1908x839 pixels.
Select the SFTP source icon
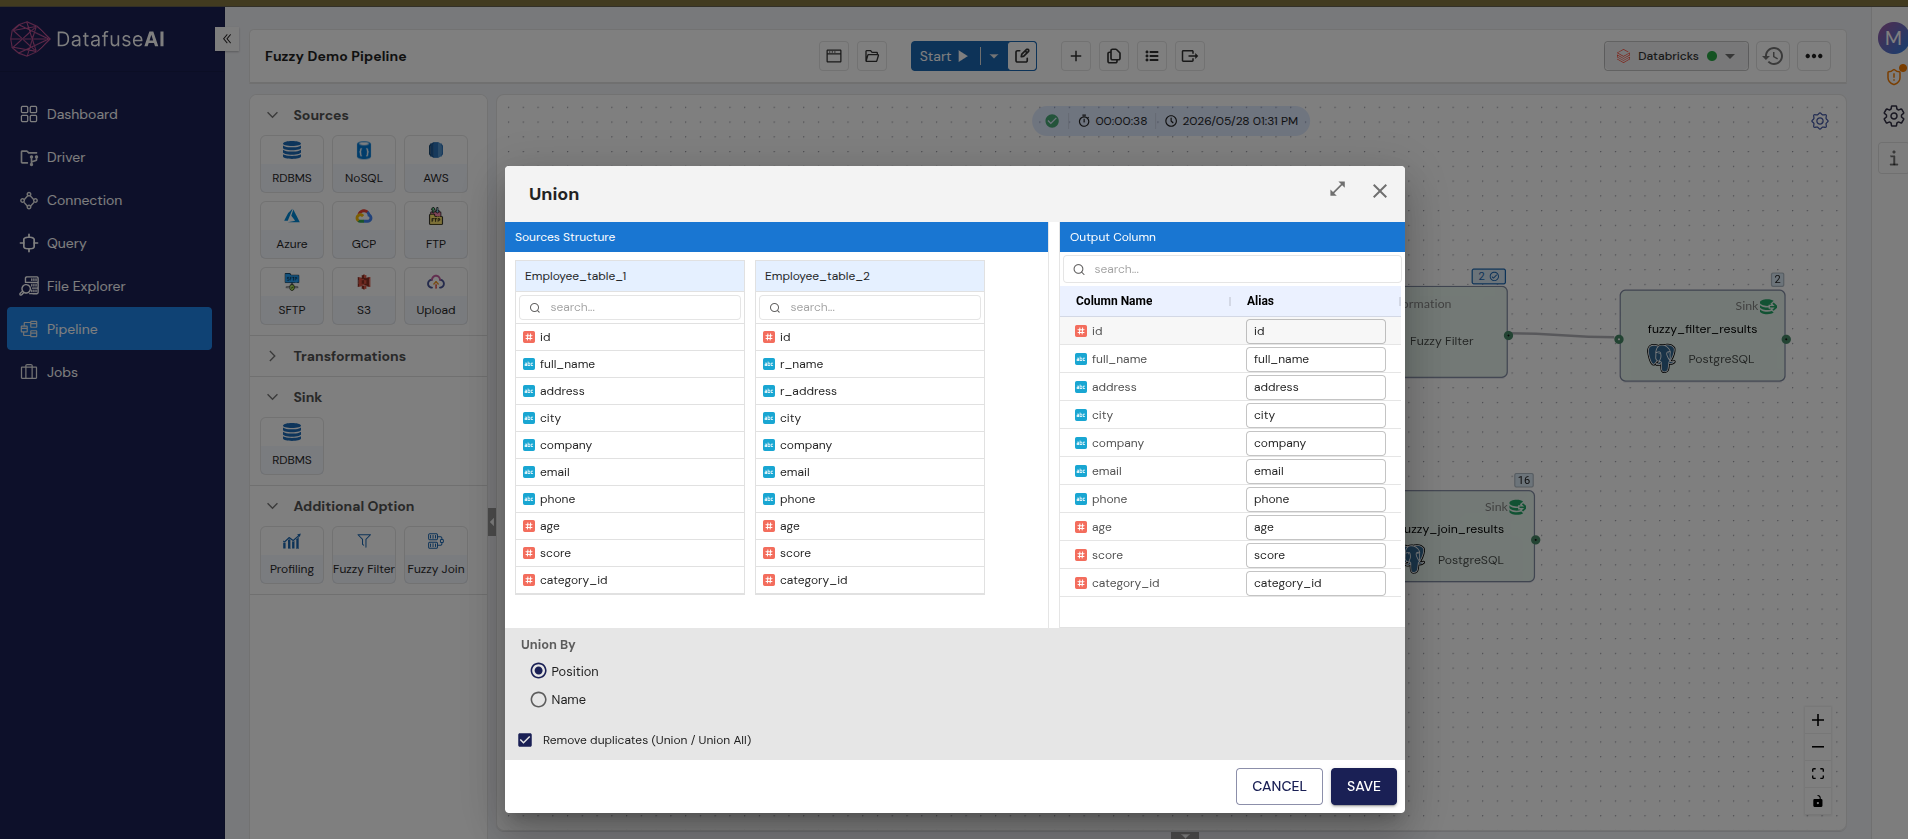(292, 295)
